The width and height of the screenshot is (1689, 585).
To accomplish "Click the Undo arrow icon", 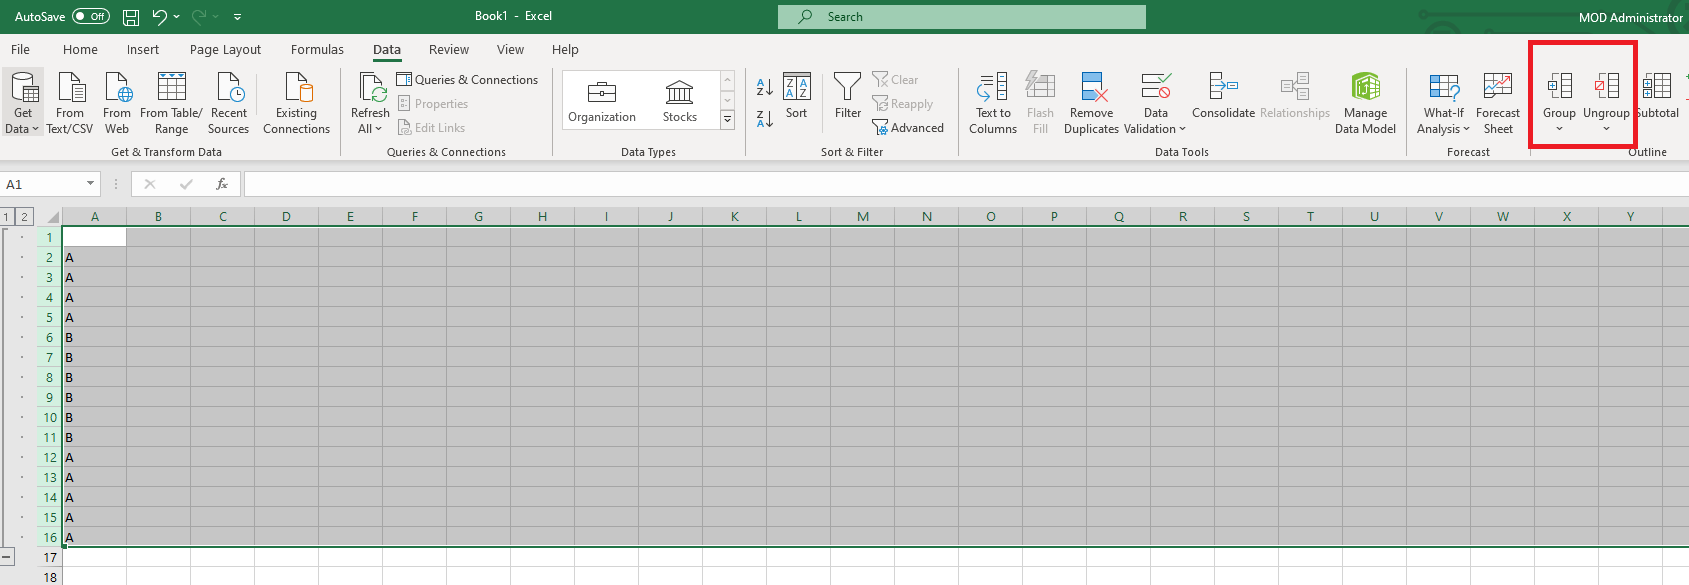I will (x=159, y=17).
